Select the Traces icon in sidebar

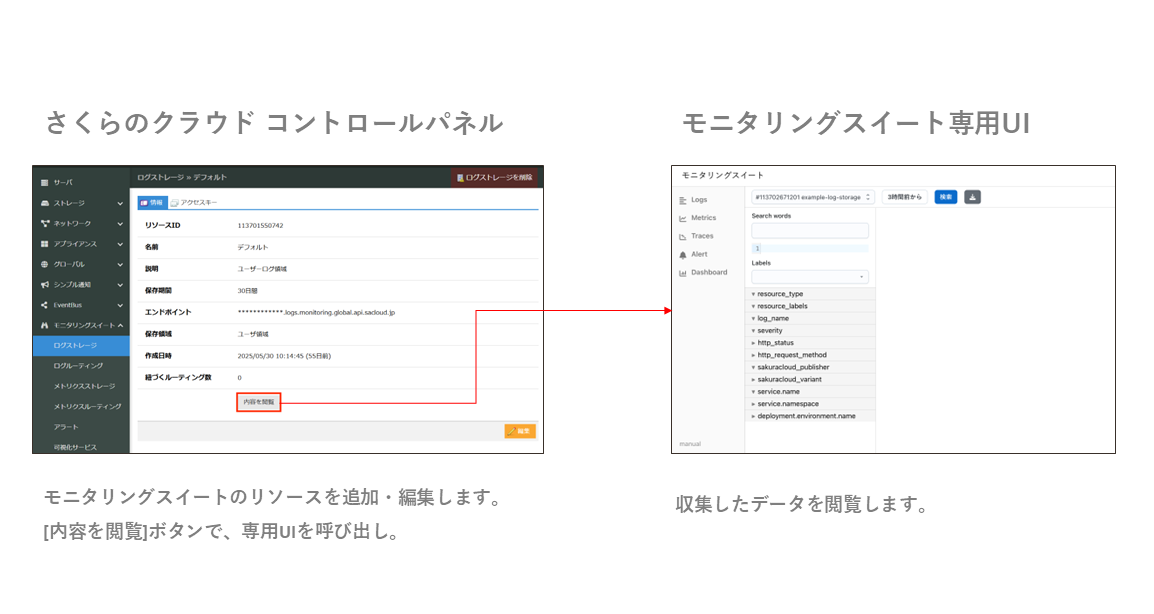(x=683, y=236)
